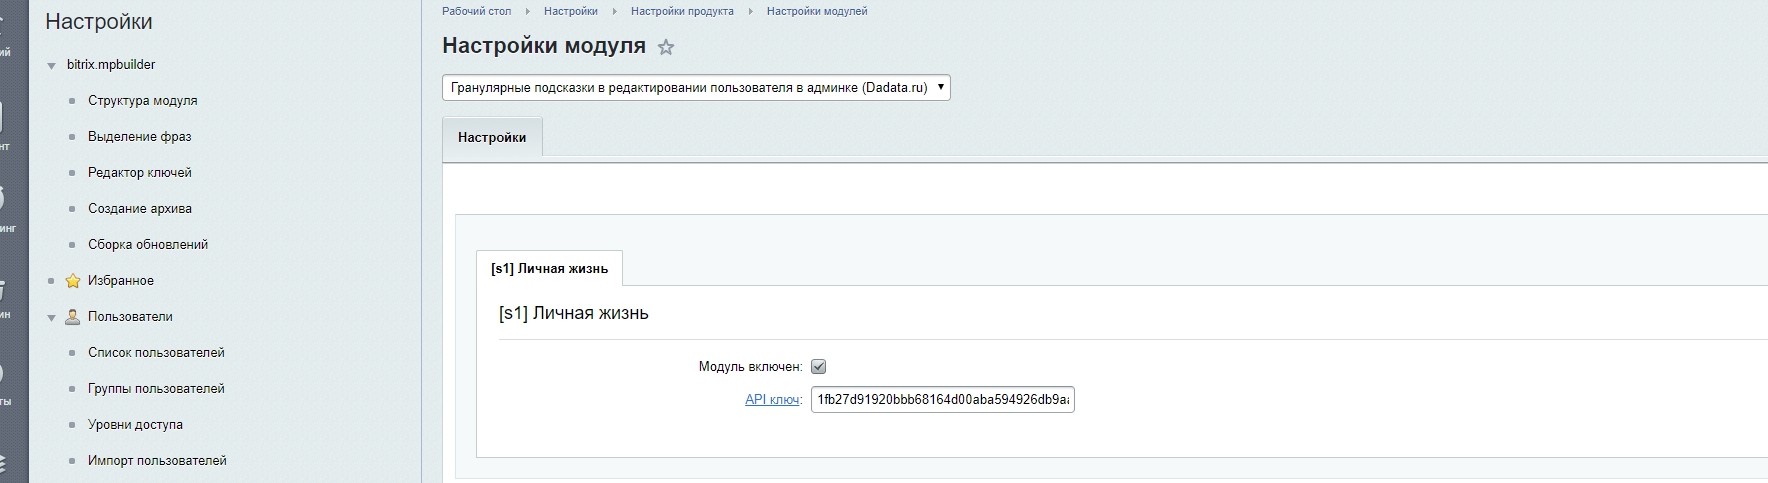Collapse the bitrix.mpbuilder tree section

point(52,66)
